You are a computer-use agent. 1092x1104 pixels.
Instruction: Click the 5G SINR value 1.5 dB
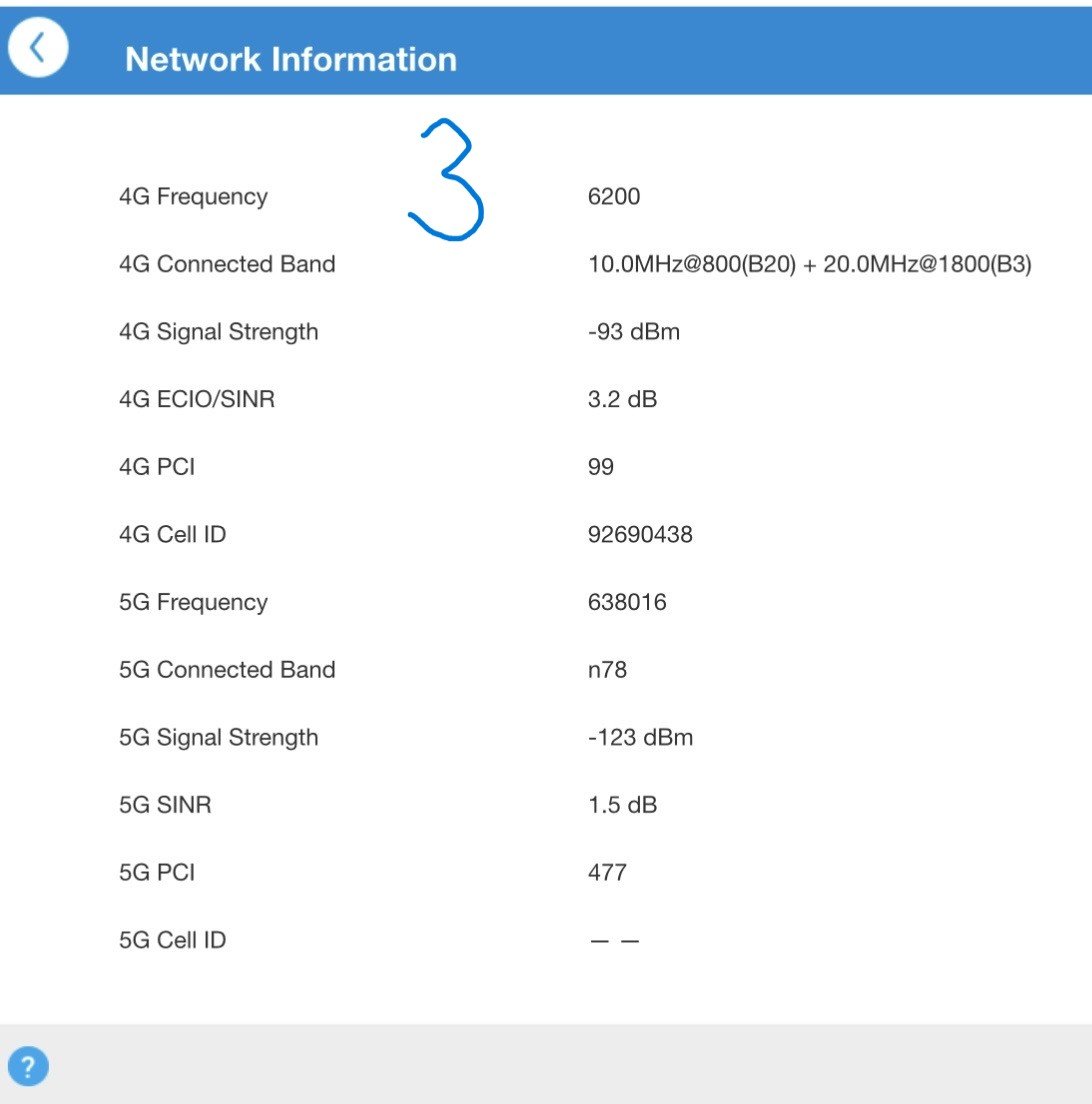622,805
